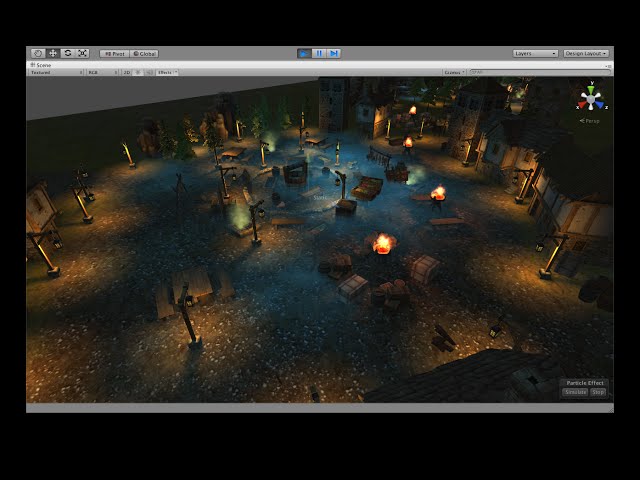640x480 pixels.
Task: Toggle scene audio speaker icon
Action: pos(149,72)
